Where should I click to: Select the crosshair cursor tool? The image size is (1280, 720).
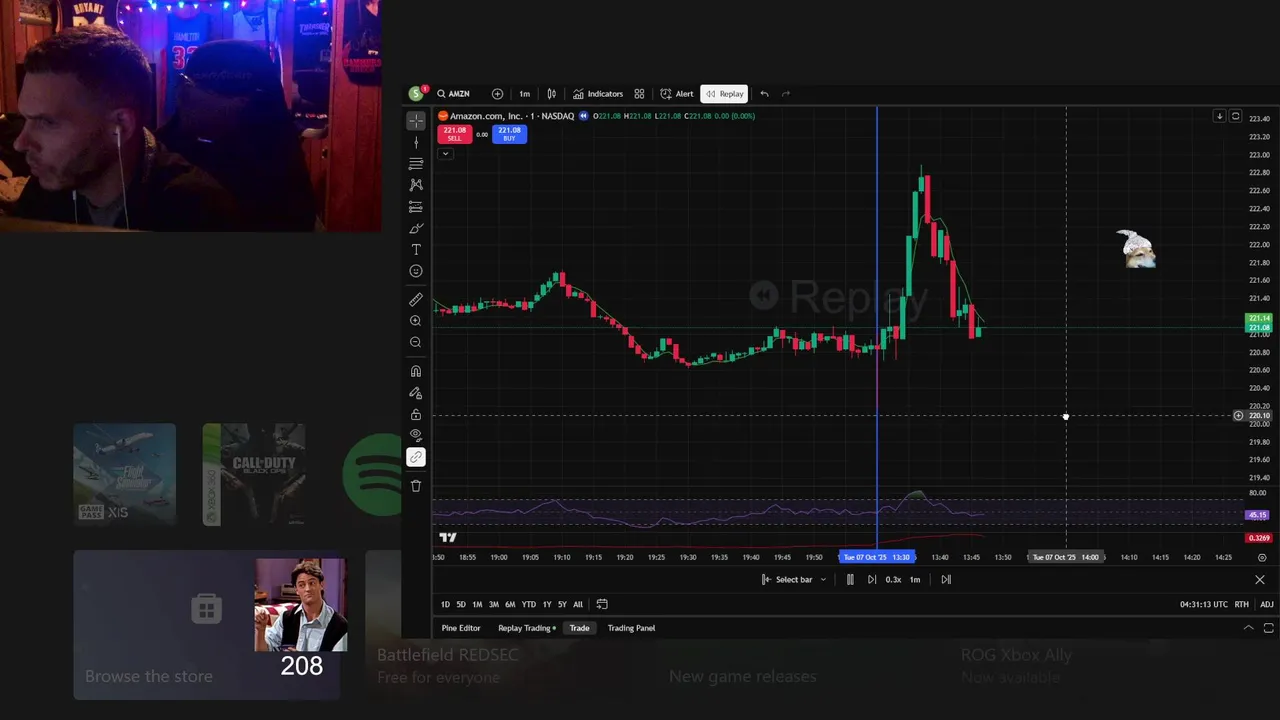416,120
